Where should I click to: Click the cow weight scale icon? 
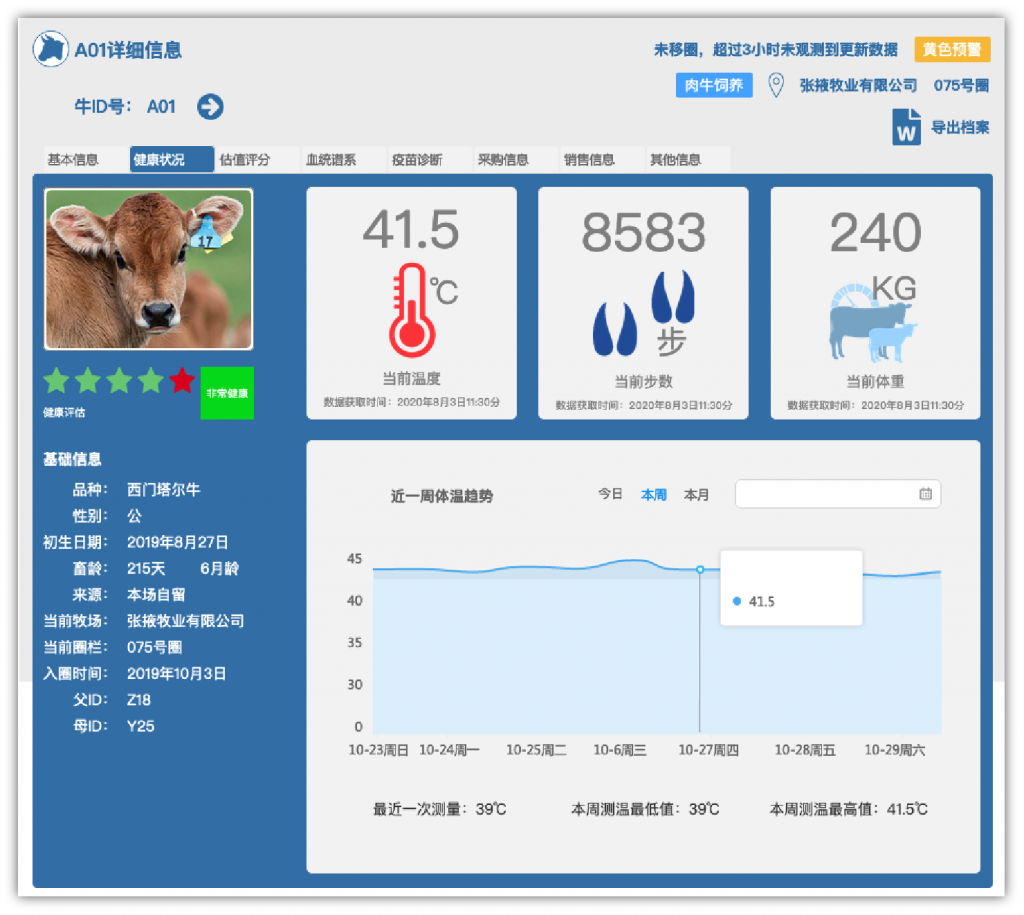click(873, 323)
